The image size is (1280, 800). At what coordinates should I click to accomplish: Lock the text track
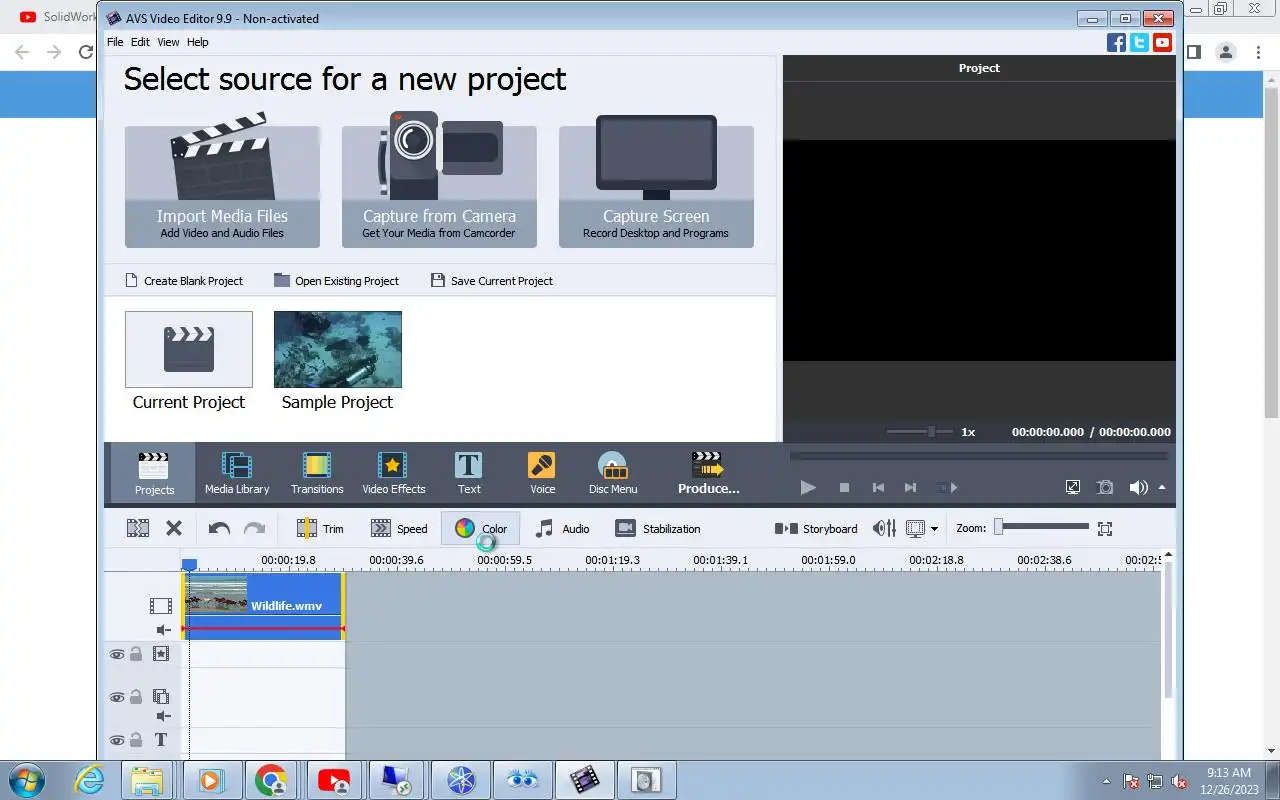136,740
